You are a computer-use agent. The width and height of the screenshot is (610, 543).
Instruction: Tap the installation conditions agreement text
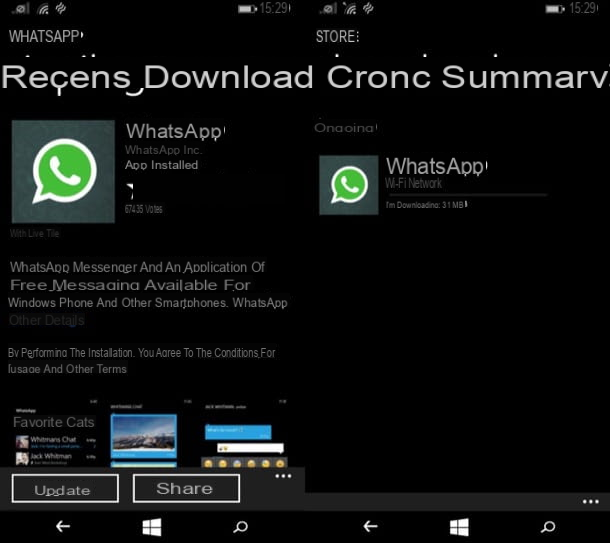(x=142, y=361)
